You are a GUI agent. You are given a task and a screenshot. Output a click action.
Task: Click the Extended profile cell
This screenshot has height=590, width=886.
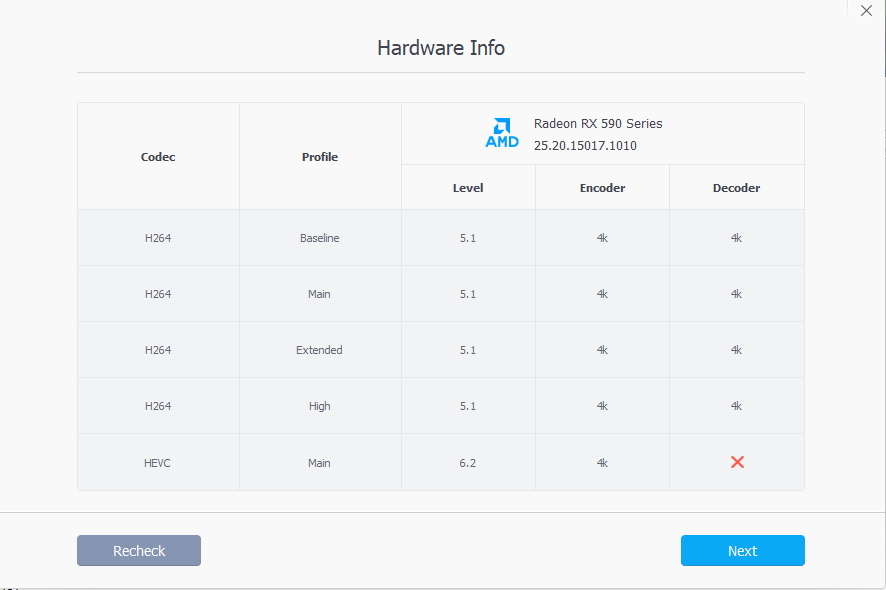pos(319,350)
